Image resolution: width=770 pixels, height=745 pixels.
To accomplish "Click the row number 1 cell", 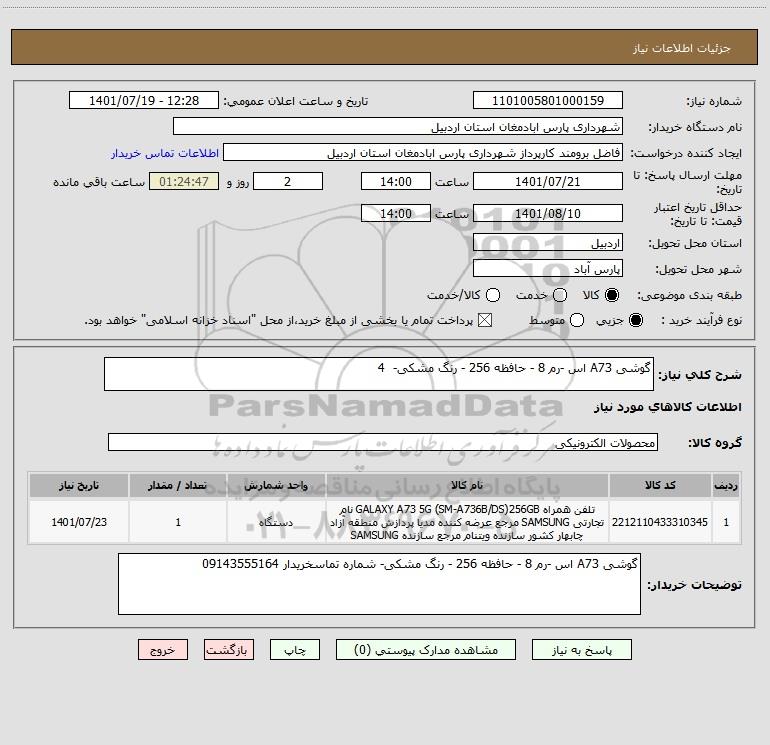I will click(x=726, y=522).
